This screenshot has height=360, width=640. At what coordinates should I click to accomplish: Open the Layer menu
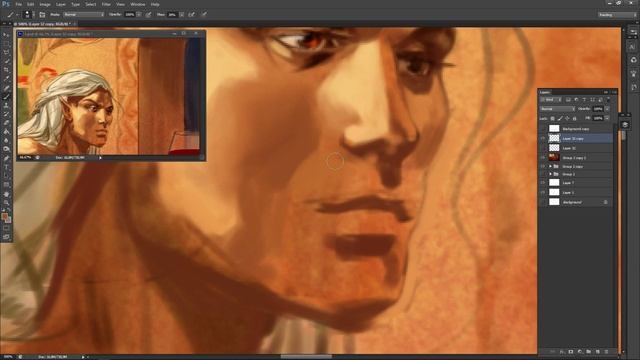(x=60, y=4)
